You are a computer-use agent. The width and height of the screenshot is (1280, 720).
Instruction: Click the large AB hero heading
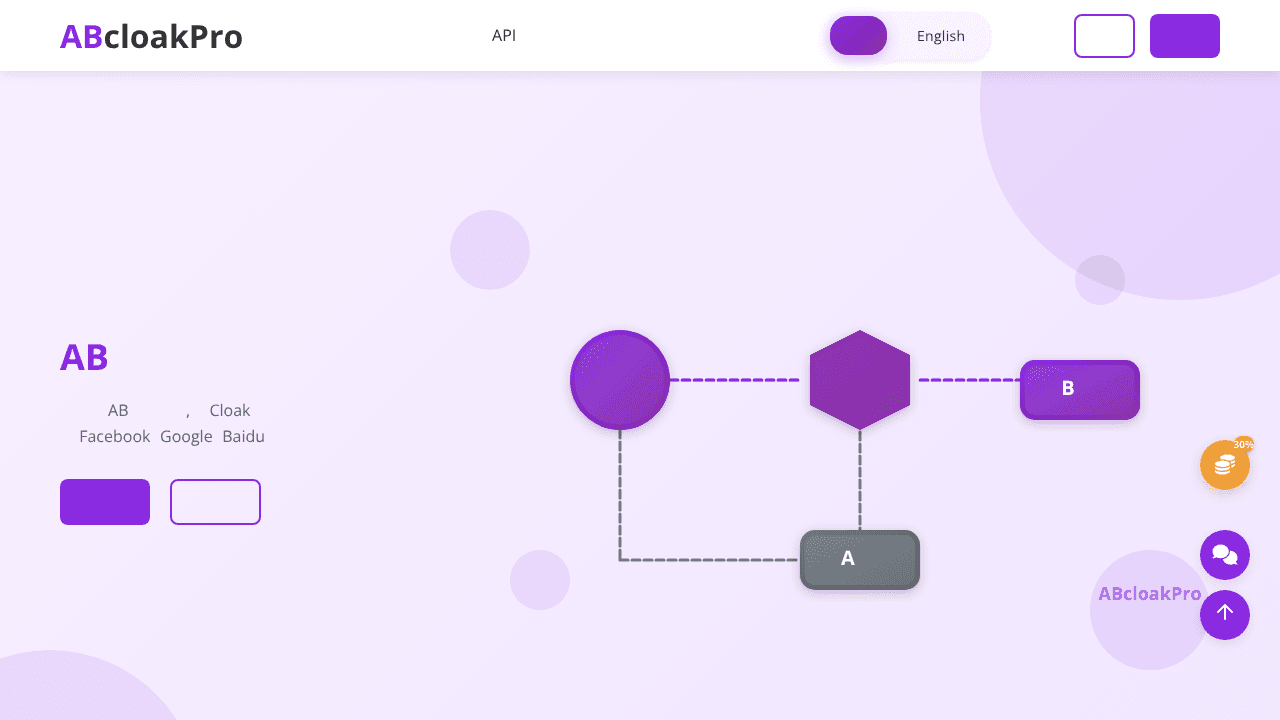click(84, 357)
